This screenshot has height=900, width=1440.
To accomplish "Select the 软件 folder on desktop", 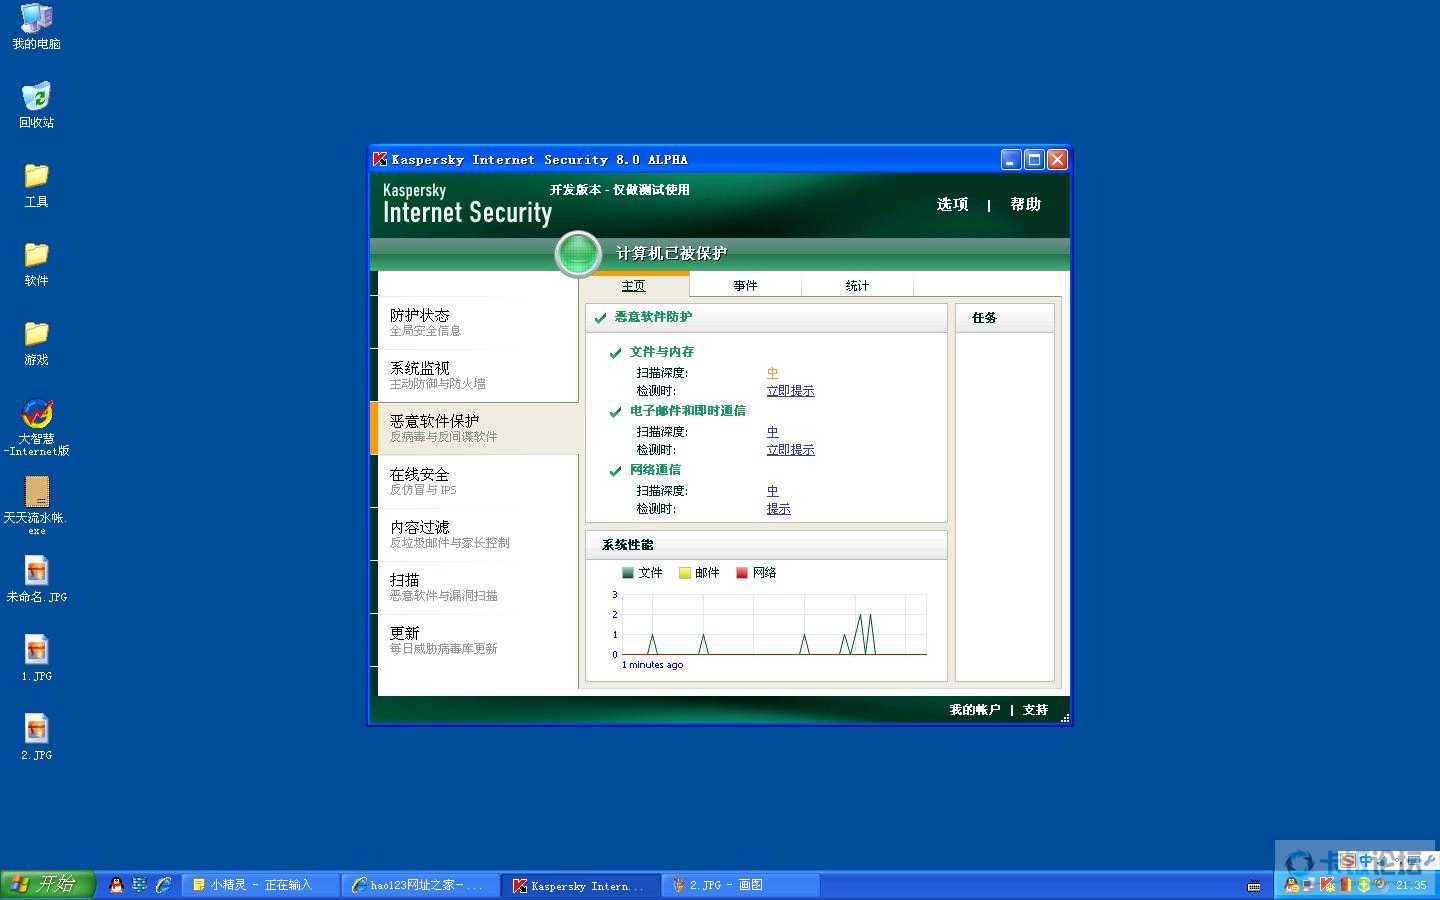I will [x=36, y=264].
